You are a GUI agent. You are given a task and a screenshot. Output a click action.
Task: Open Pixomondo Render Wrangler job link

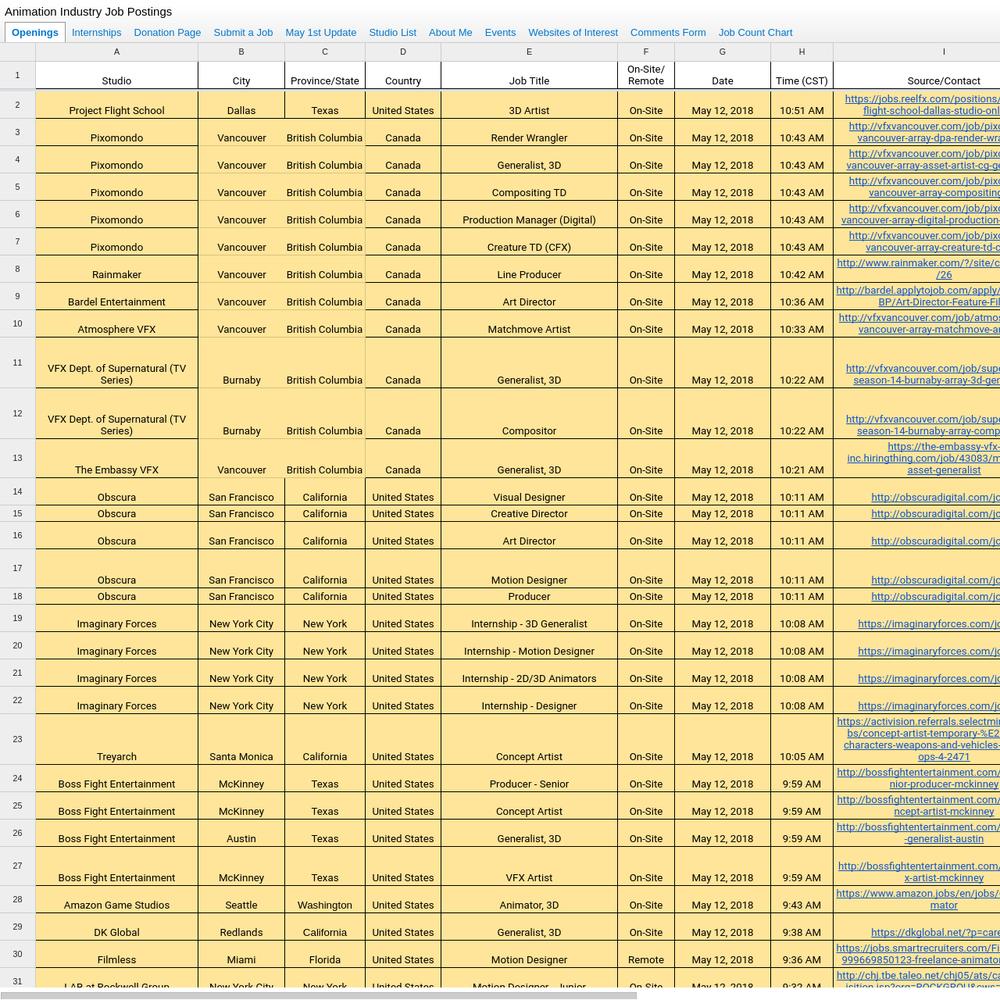924,132
